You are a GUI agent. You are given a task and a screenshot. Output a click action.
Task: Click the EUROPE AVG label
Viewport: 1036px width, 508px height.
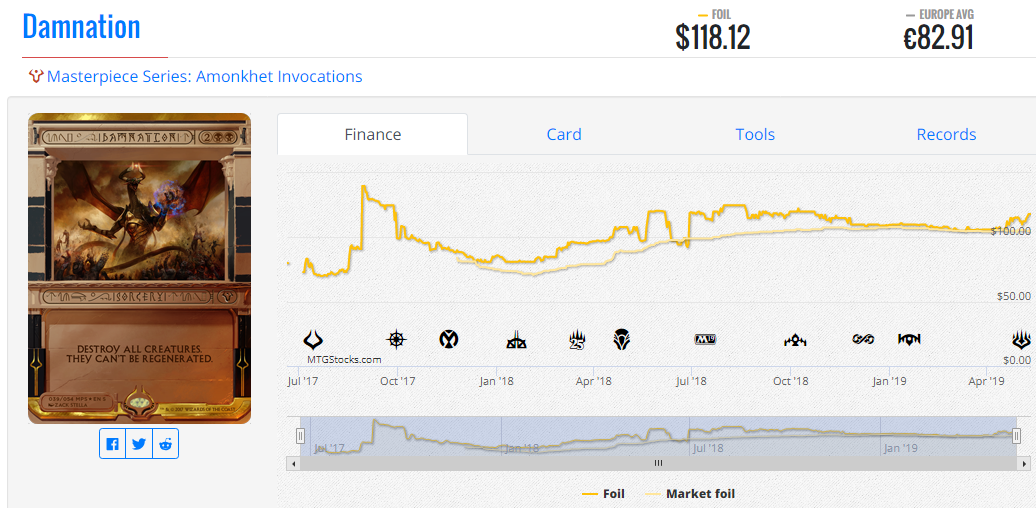click(946, 15)
